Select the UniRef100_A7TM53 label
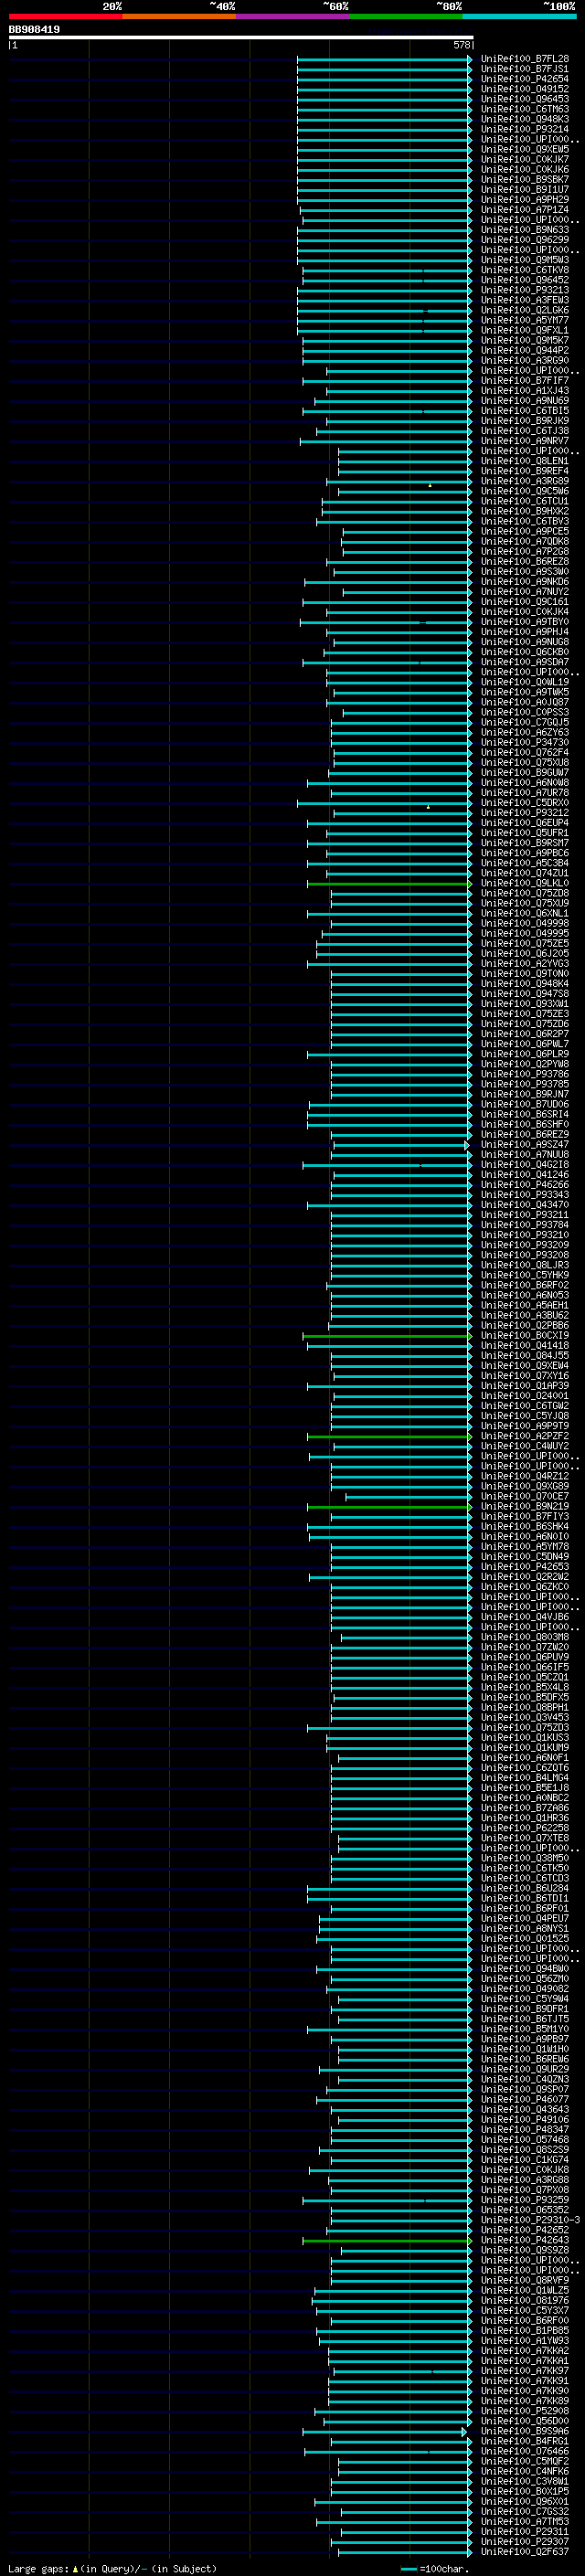This screenshot has width=585, height=2576. (x=525, y=2522)
